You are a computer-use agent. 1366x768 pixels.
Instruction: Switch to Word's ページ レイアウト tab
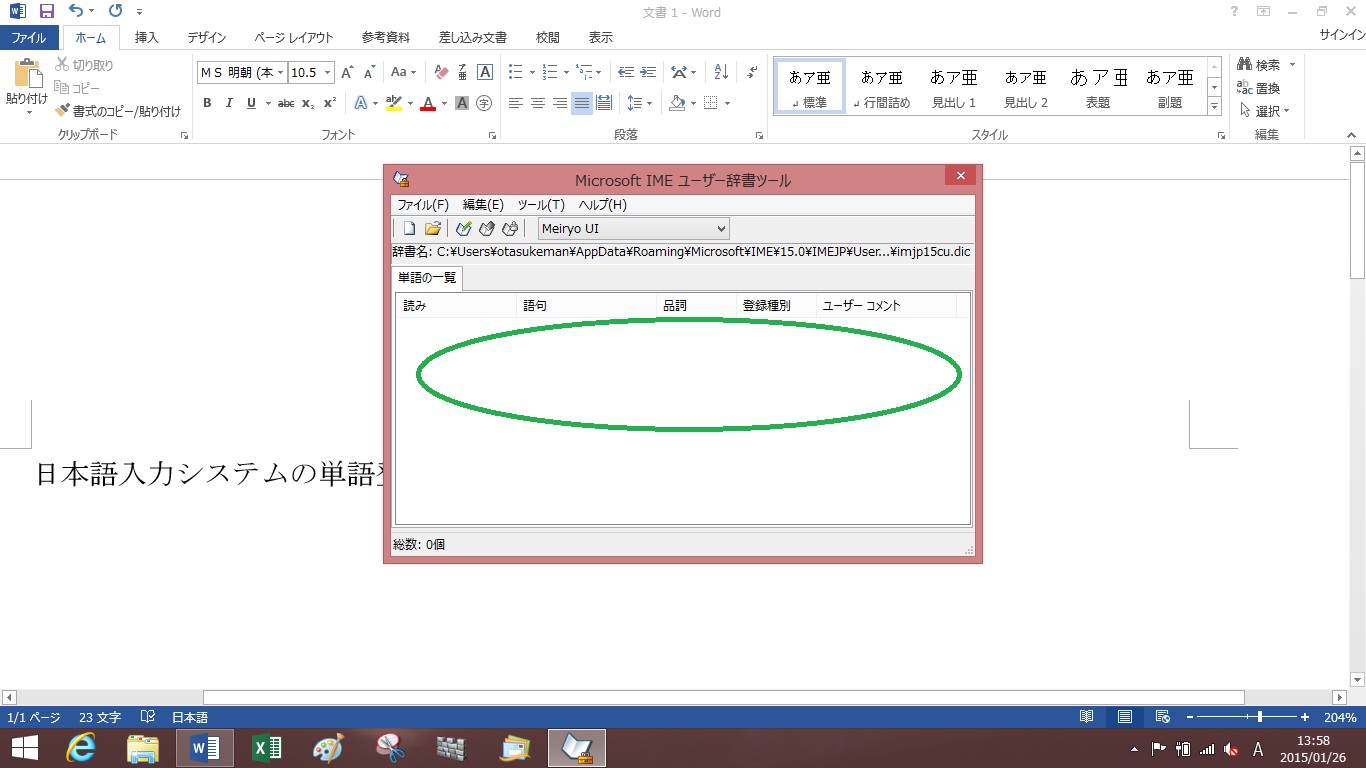click(294, 37)
